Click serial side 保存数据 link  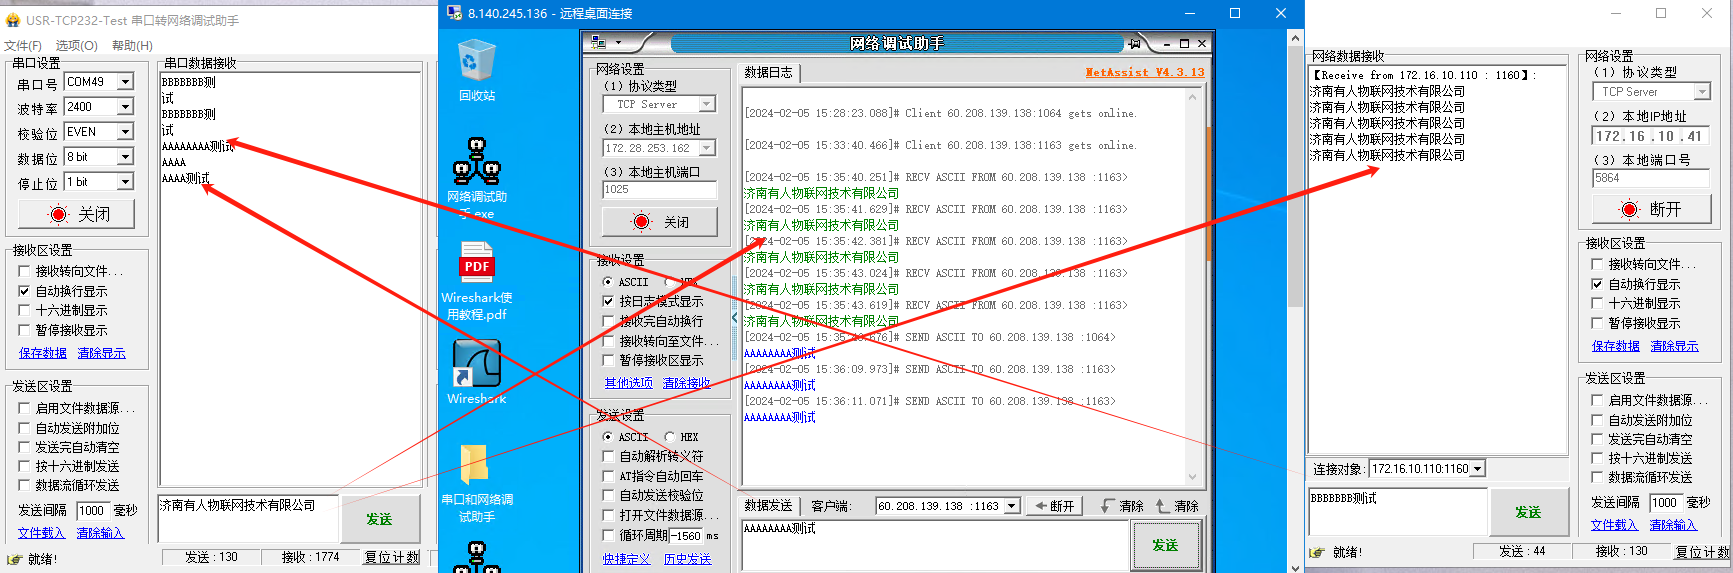pos(43,353)
